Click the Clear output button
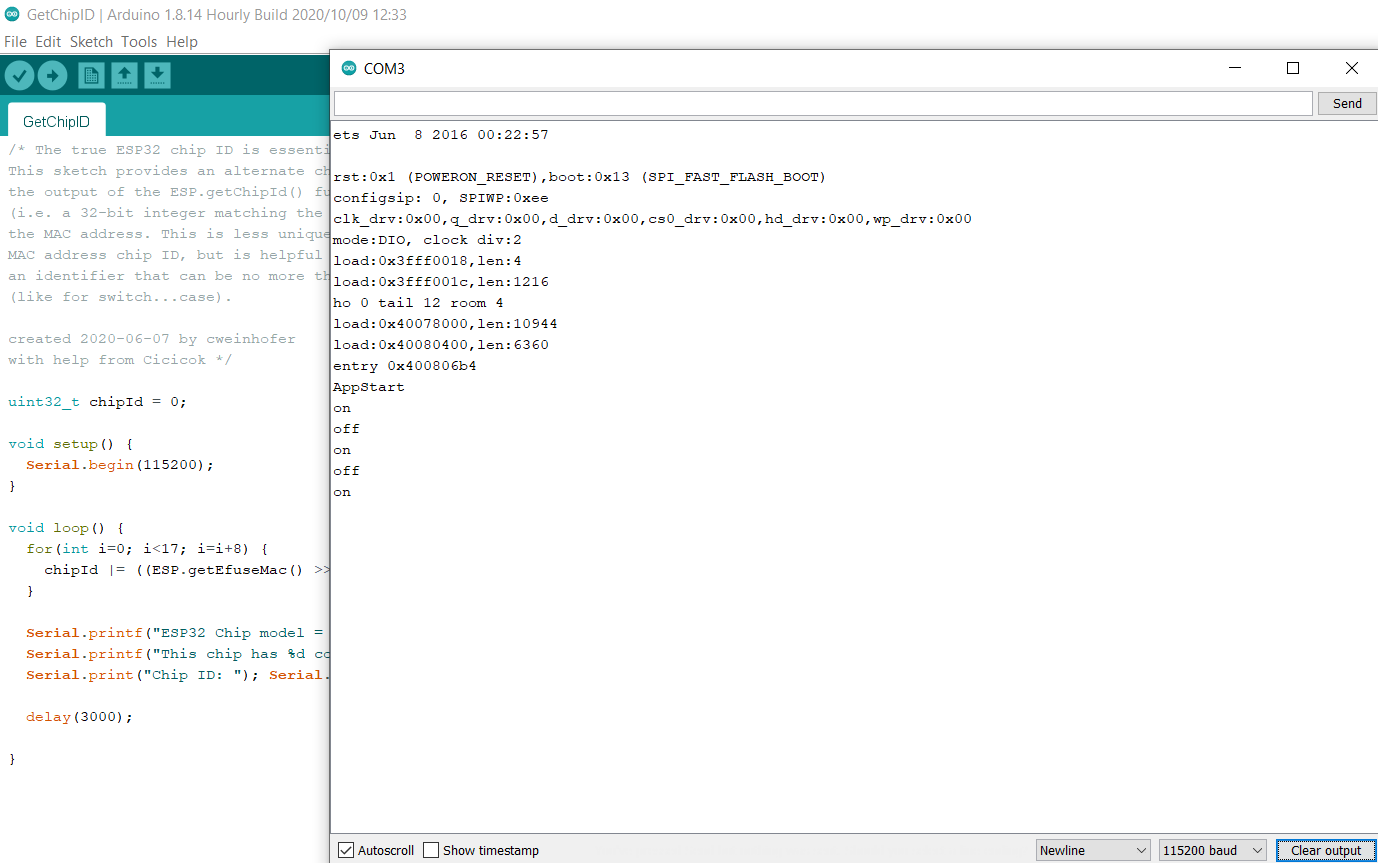 click(x=1326, y=850)
